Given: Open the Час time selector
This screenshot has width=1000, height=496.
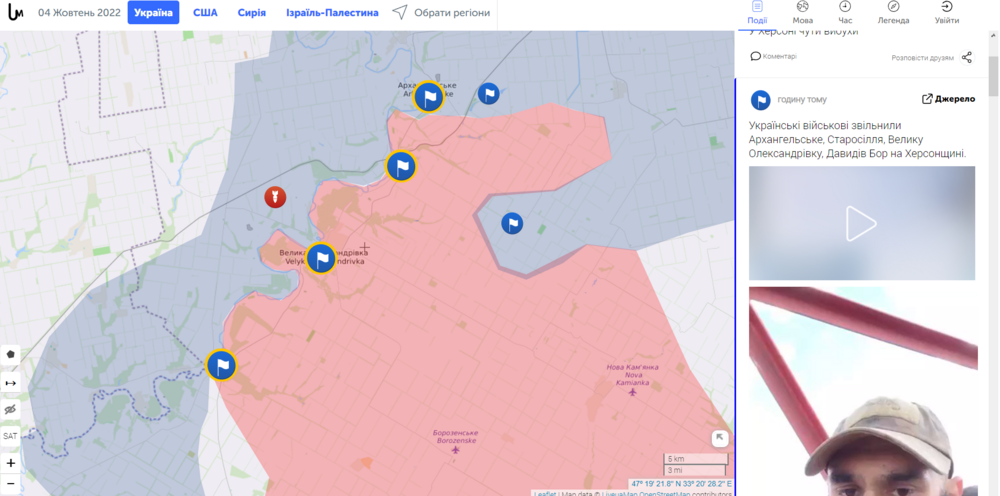Looking at the screenshot, I should coord(845,13).
